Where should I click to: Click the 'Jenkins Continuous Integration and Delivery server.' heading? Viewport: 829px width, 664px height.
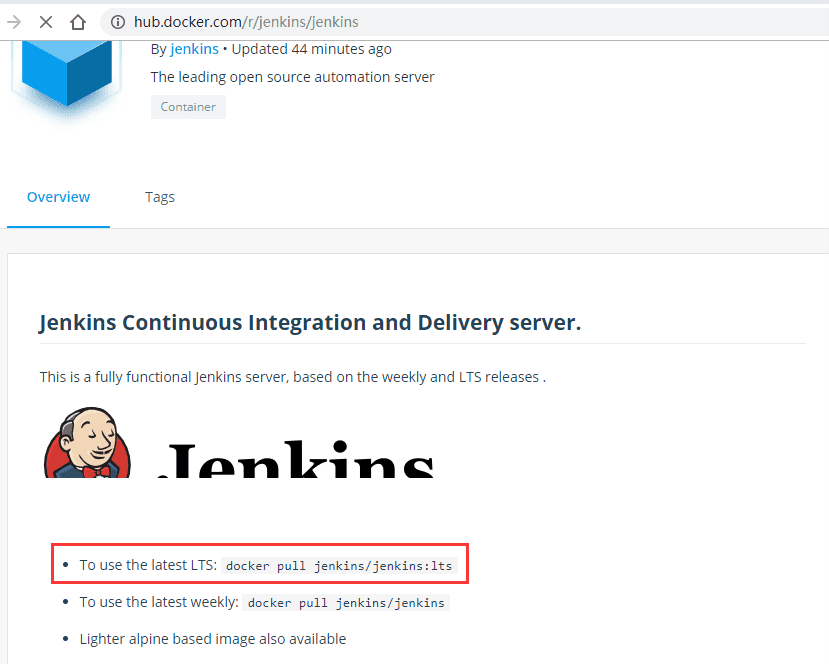310,322
